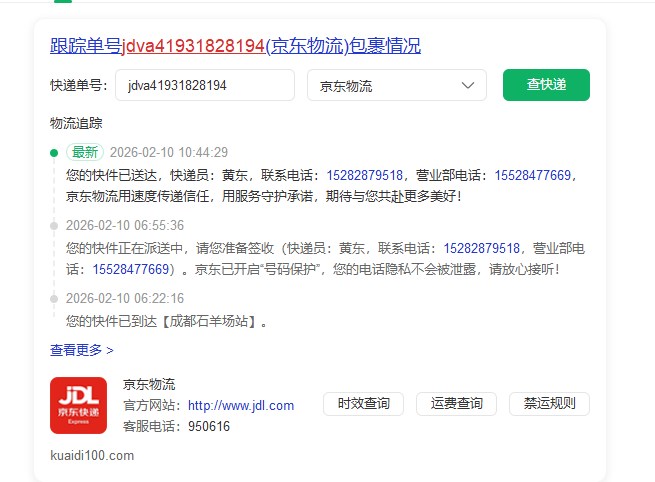655x482 pixels.
Task: Open the 京东物流 courier dropdown
Action: (x=396, y=86)
